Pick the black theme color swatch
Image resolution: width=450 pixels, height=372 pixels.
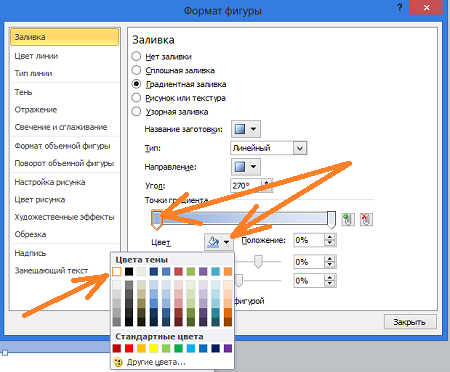[x=129, y=272]
